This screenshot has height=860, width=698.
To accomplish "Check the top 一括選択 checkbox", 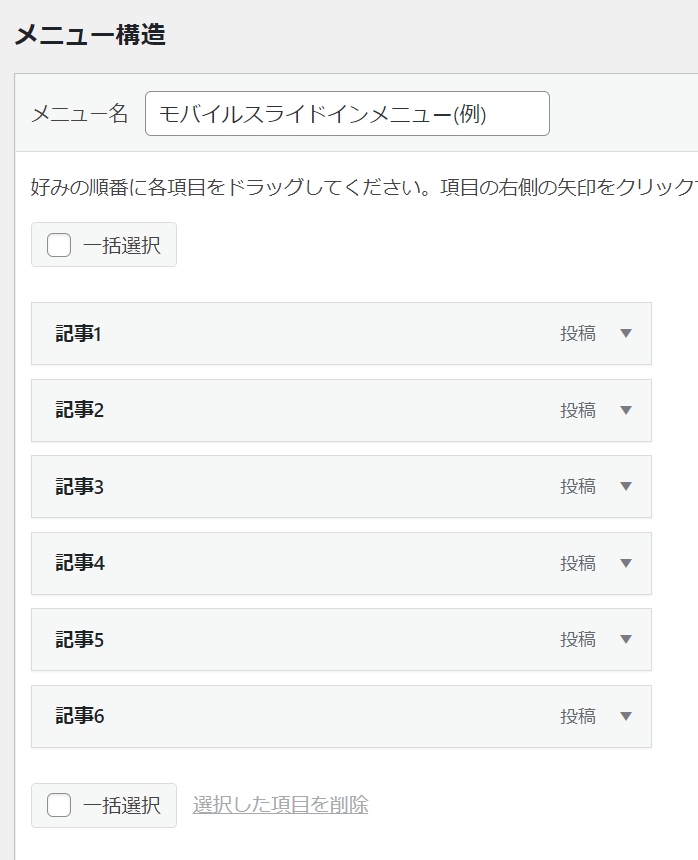I will [x=59, y=245].
